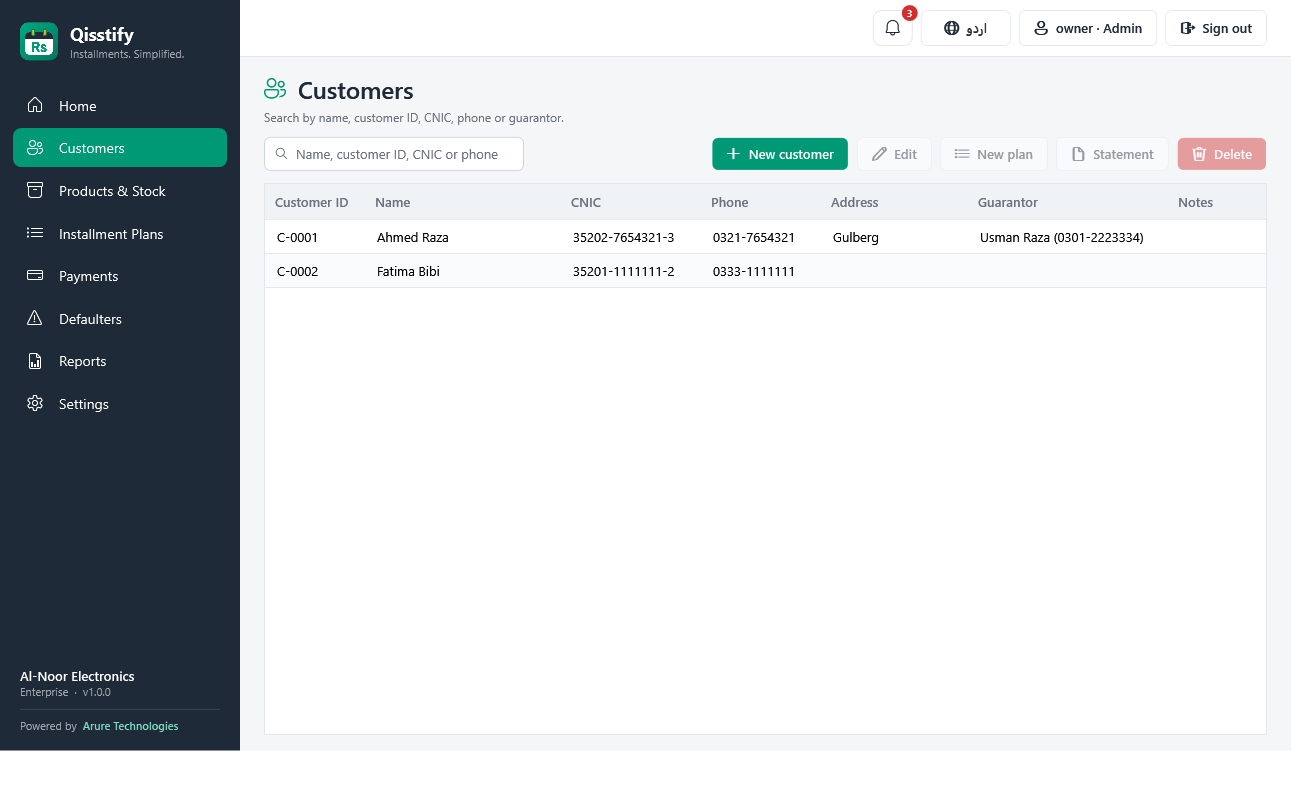
Task: Click the Customers people icon beside heading
Action: (x=275, y=89)
